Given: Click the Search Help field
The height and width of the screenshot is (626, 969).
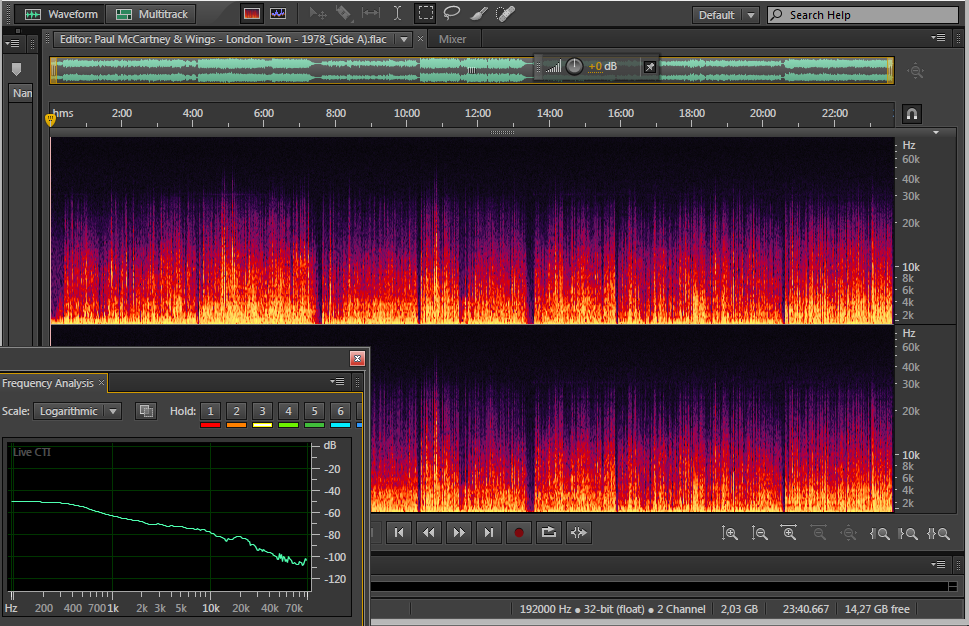Looking at the screenshot, I should pos(863,15).
